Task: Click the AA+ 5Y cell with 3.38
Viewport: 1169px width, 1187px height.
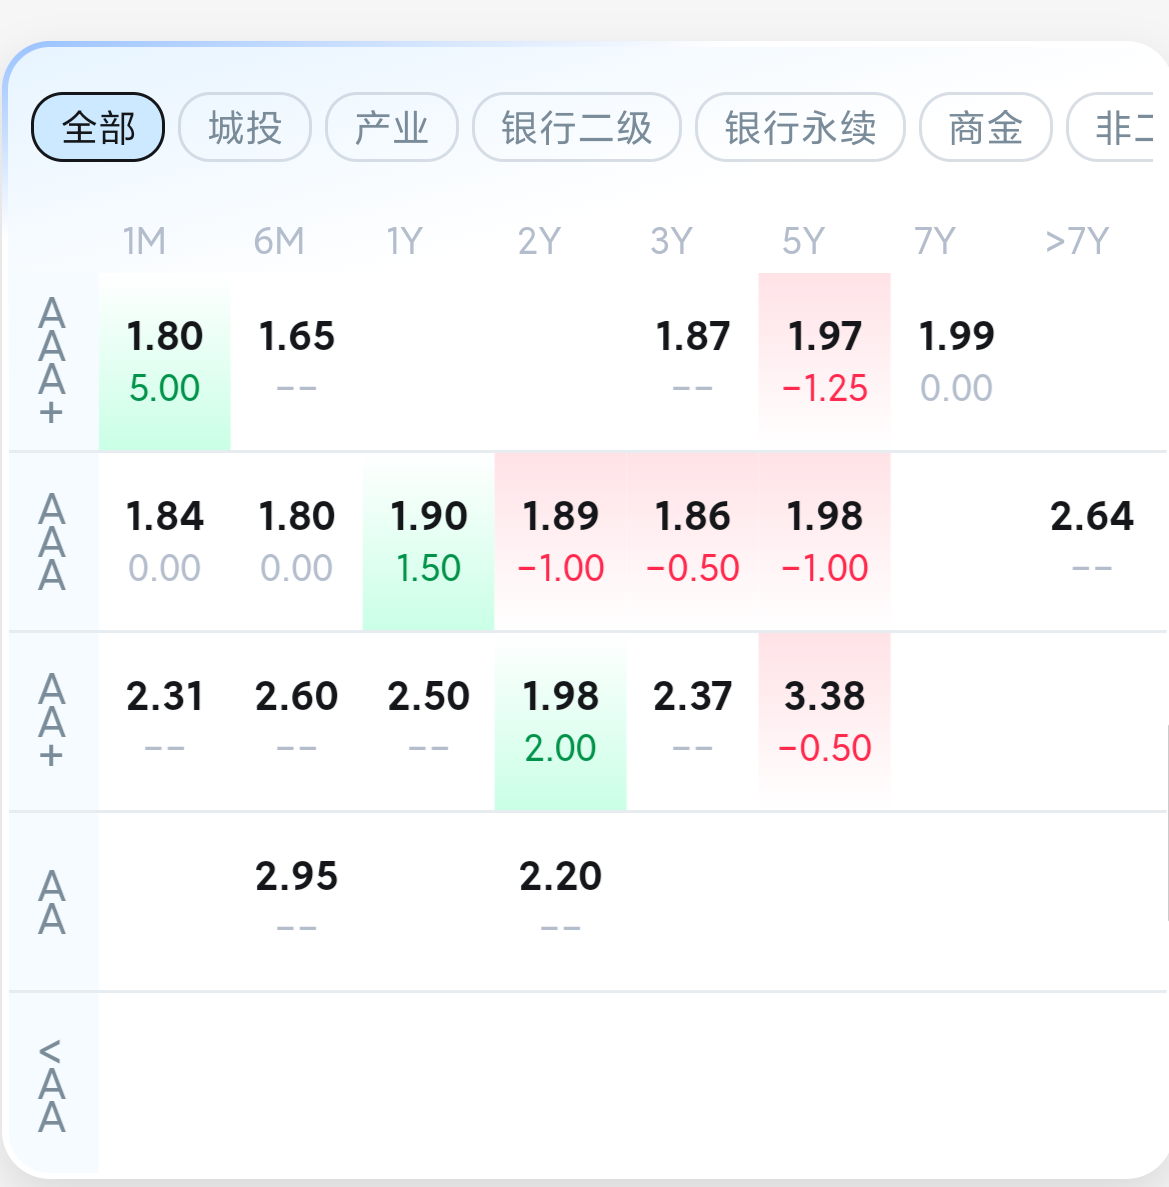Action: pos(825,721)
